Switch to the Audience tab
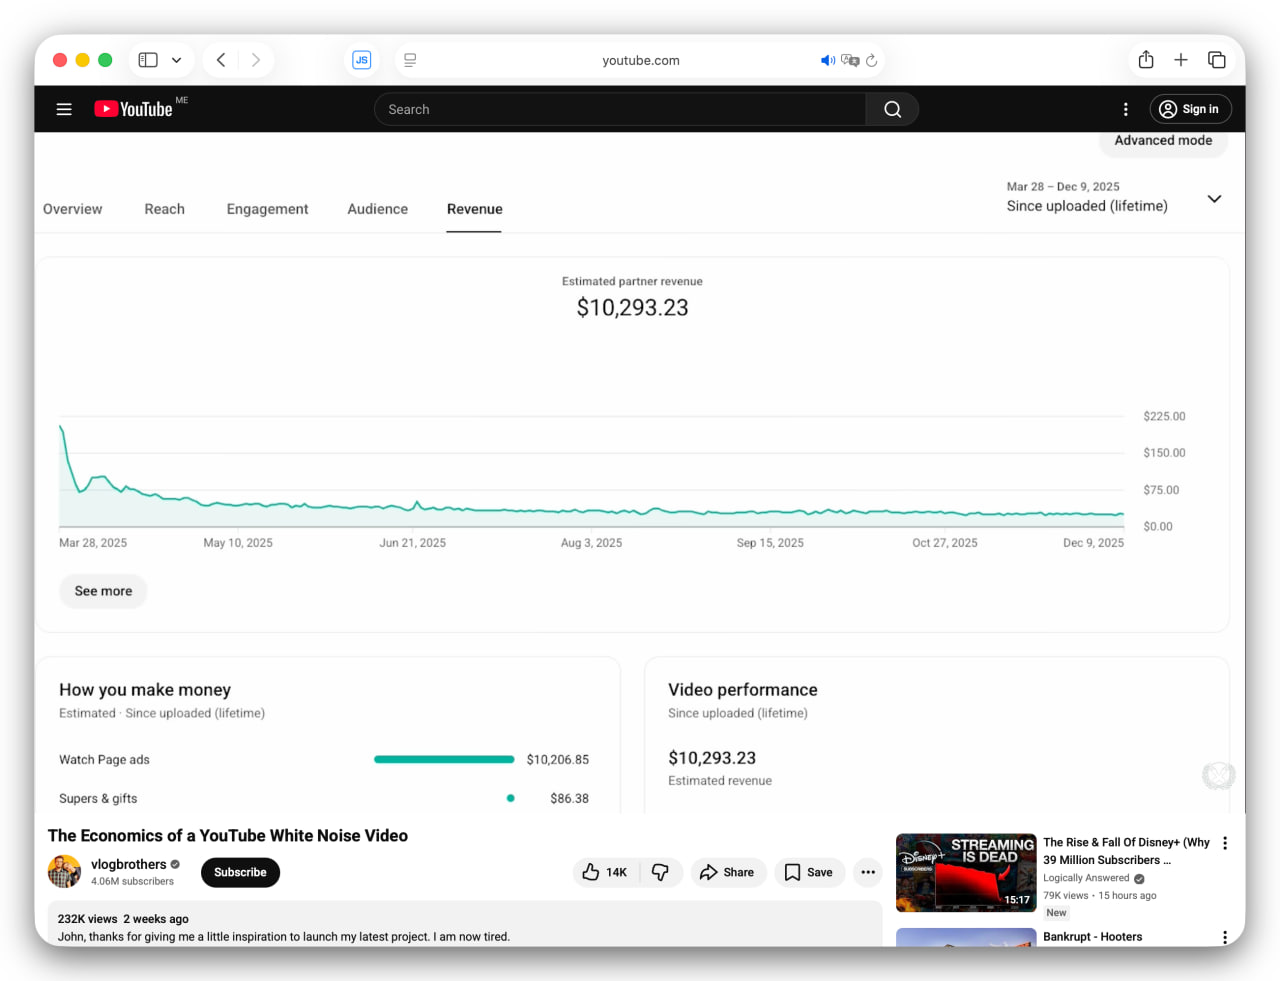Screen dimensions: 1280x981 (x=377, y=209)
